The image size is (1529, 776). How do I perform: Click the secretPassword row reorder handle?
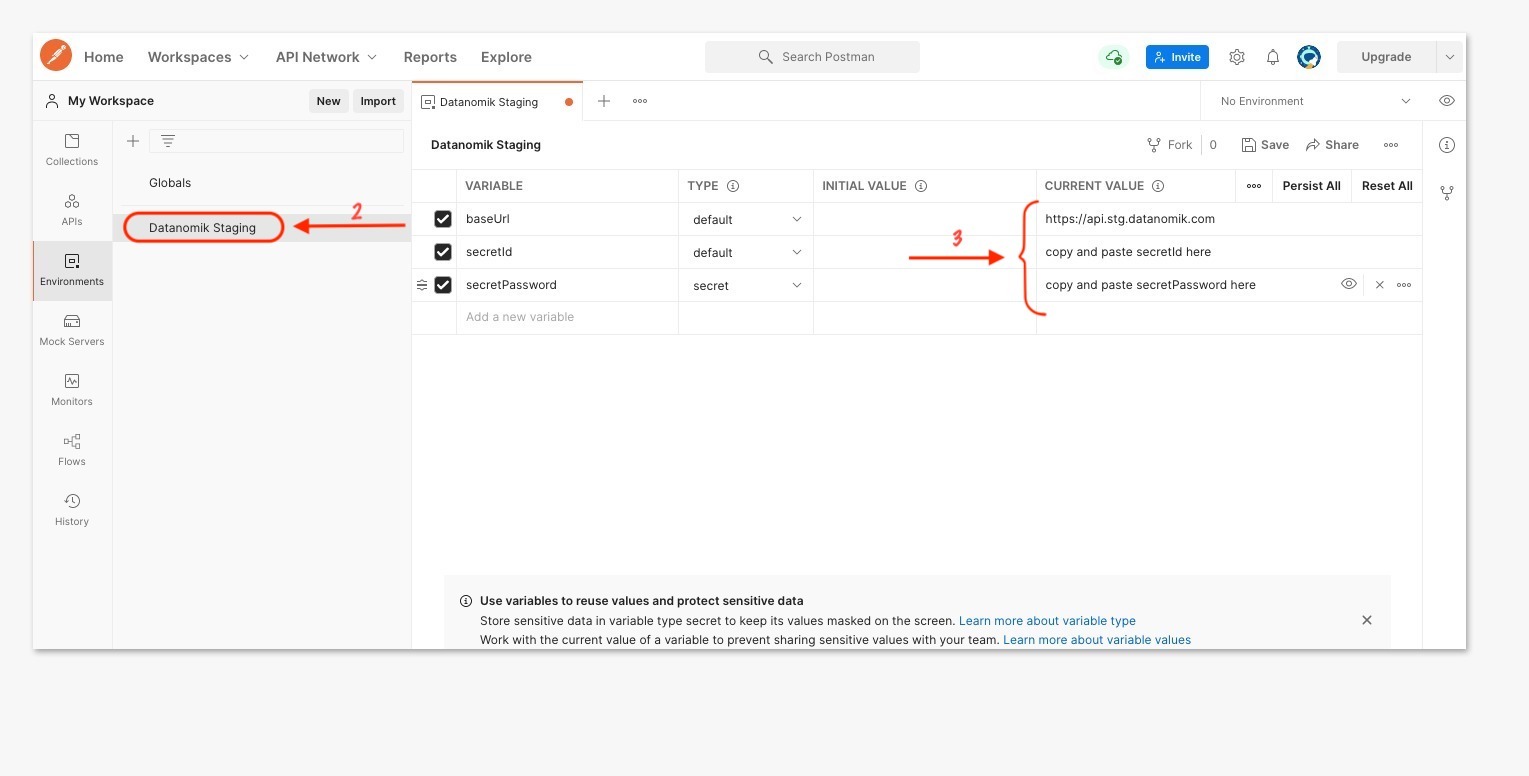pos(422,285)
